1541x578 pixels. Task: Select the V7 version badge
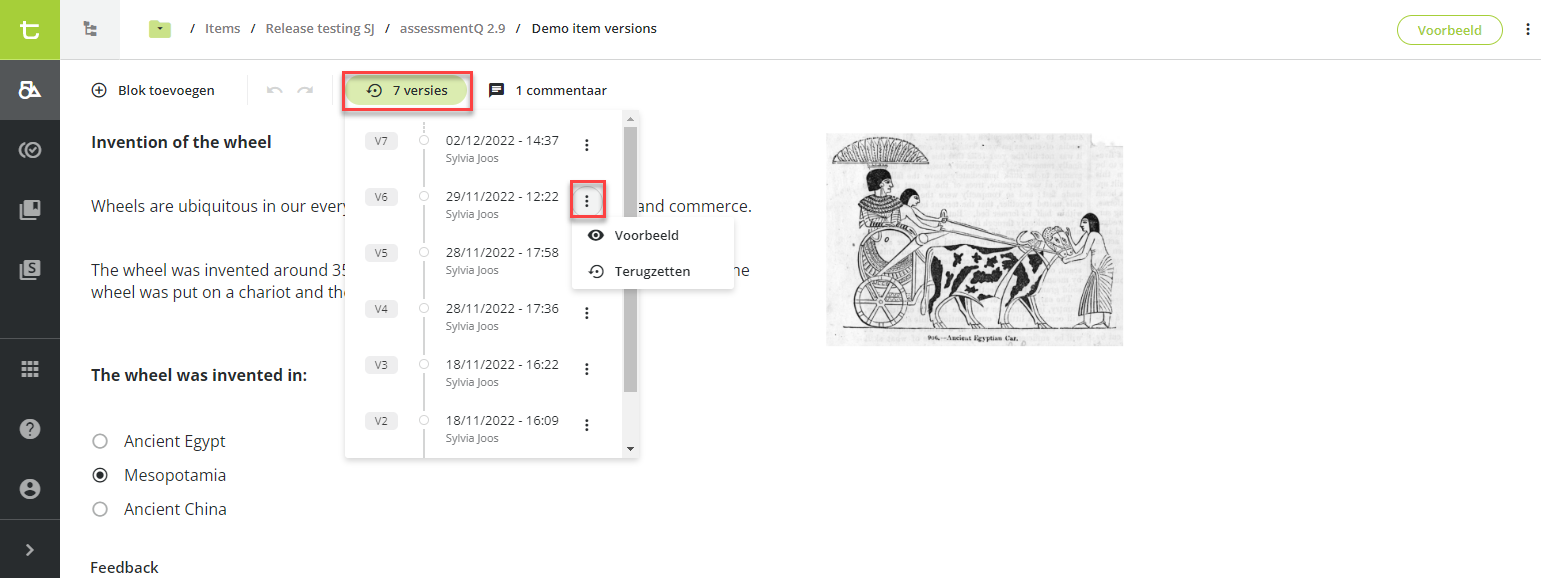381,141
